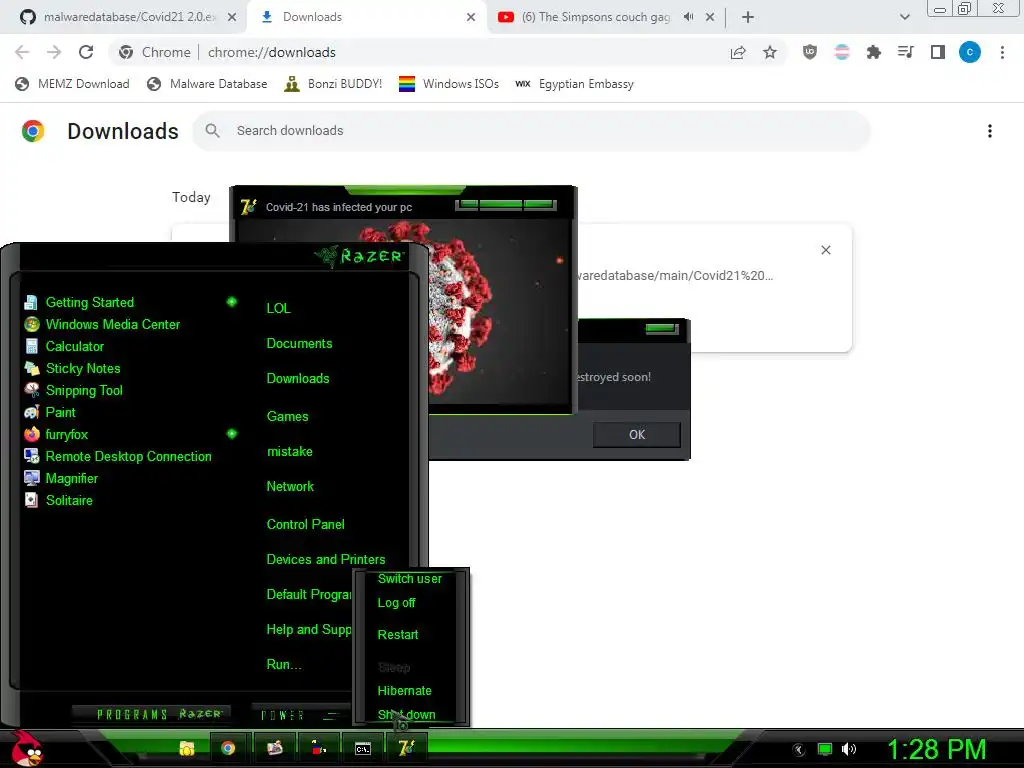Click the Search downloads field
Viewport: 1024px width, 768px height.
532,131
